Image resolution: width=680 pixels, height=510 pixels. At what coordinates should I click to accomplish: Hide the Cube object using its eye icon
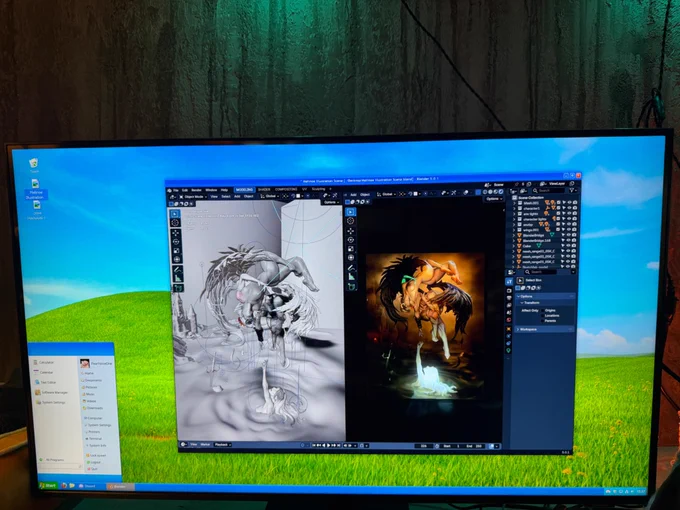(x=569, y=246)
